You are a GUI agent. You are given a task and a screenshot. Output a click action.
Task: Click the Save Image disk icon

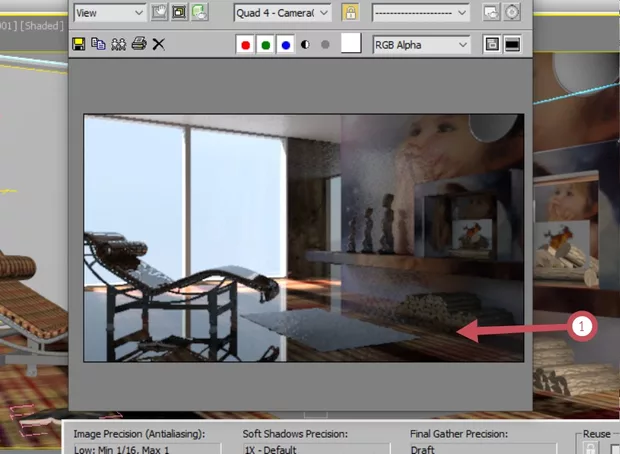pyautogui.click(x=79, y=45)
